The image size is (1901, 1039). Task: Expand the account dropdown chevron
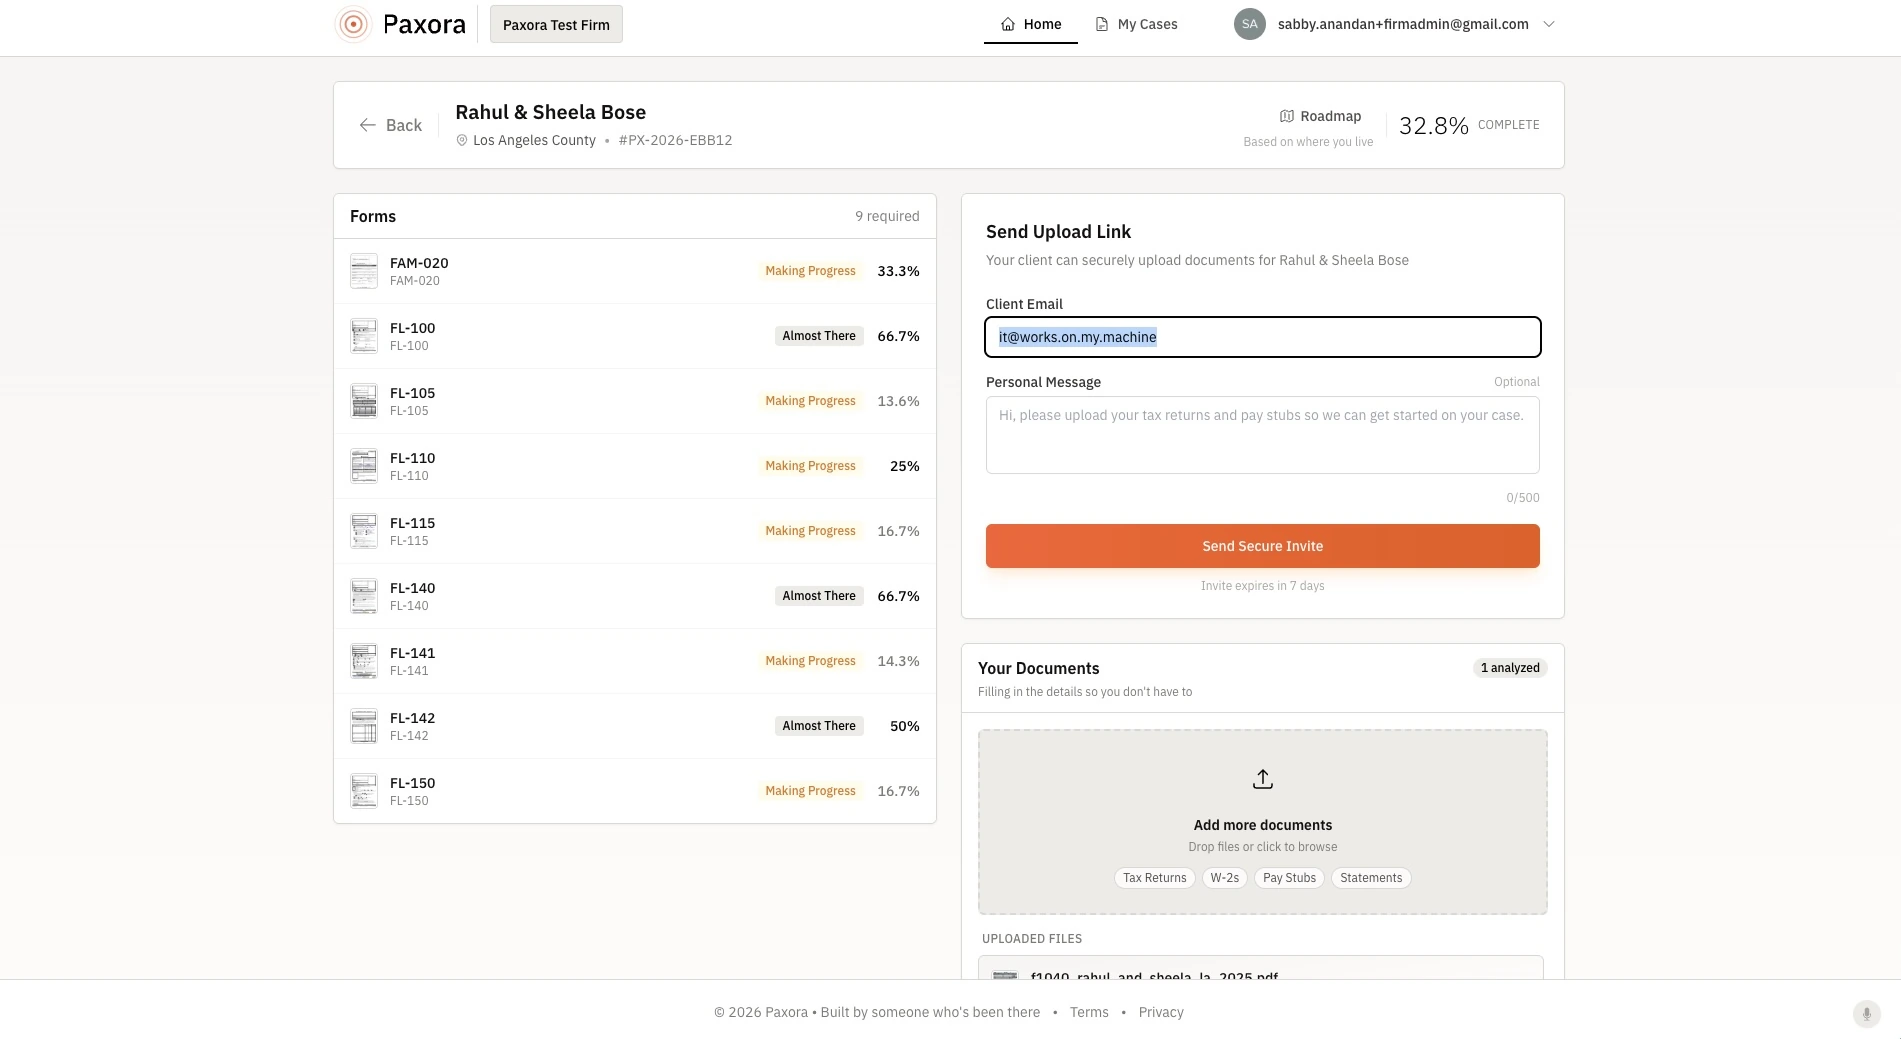click(1549, 24)
